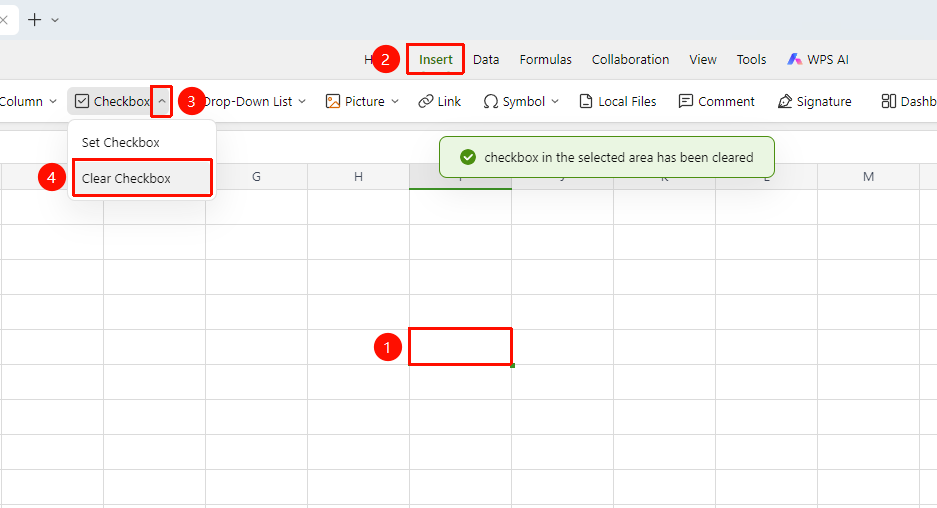The width and height of the screenshot is (937, 508).
Task: Switch to the Data tab
Action: (486, 60)
